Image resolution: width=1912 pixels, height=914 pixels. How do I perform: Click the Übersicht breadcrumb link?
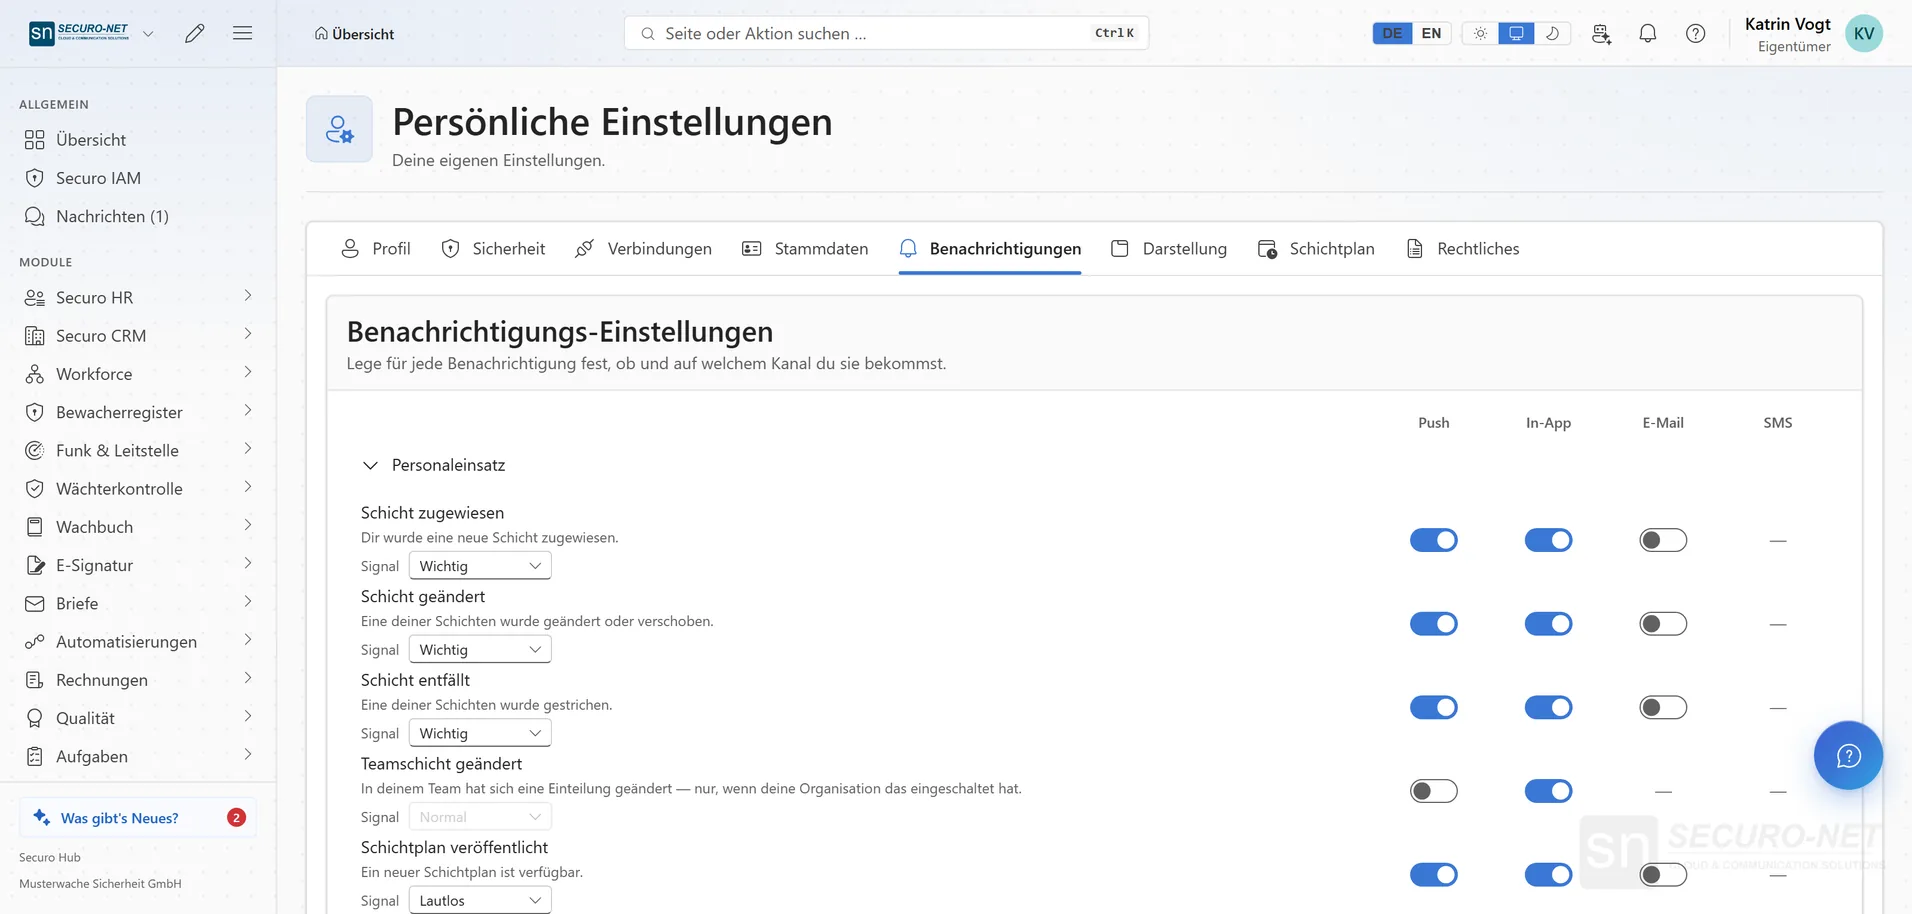354,34
